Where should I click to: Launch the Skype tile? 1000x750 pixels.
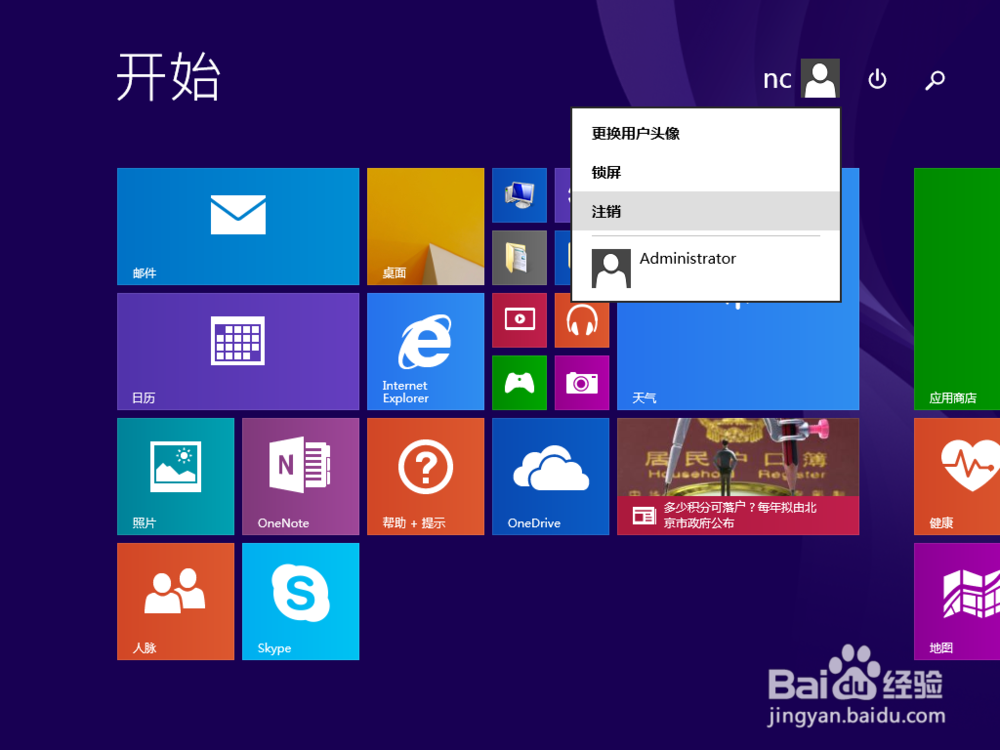pos(300,601)
